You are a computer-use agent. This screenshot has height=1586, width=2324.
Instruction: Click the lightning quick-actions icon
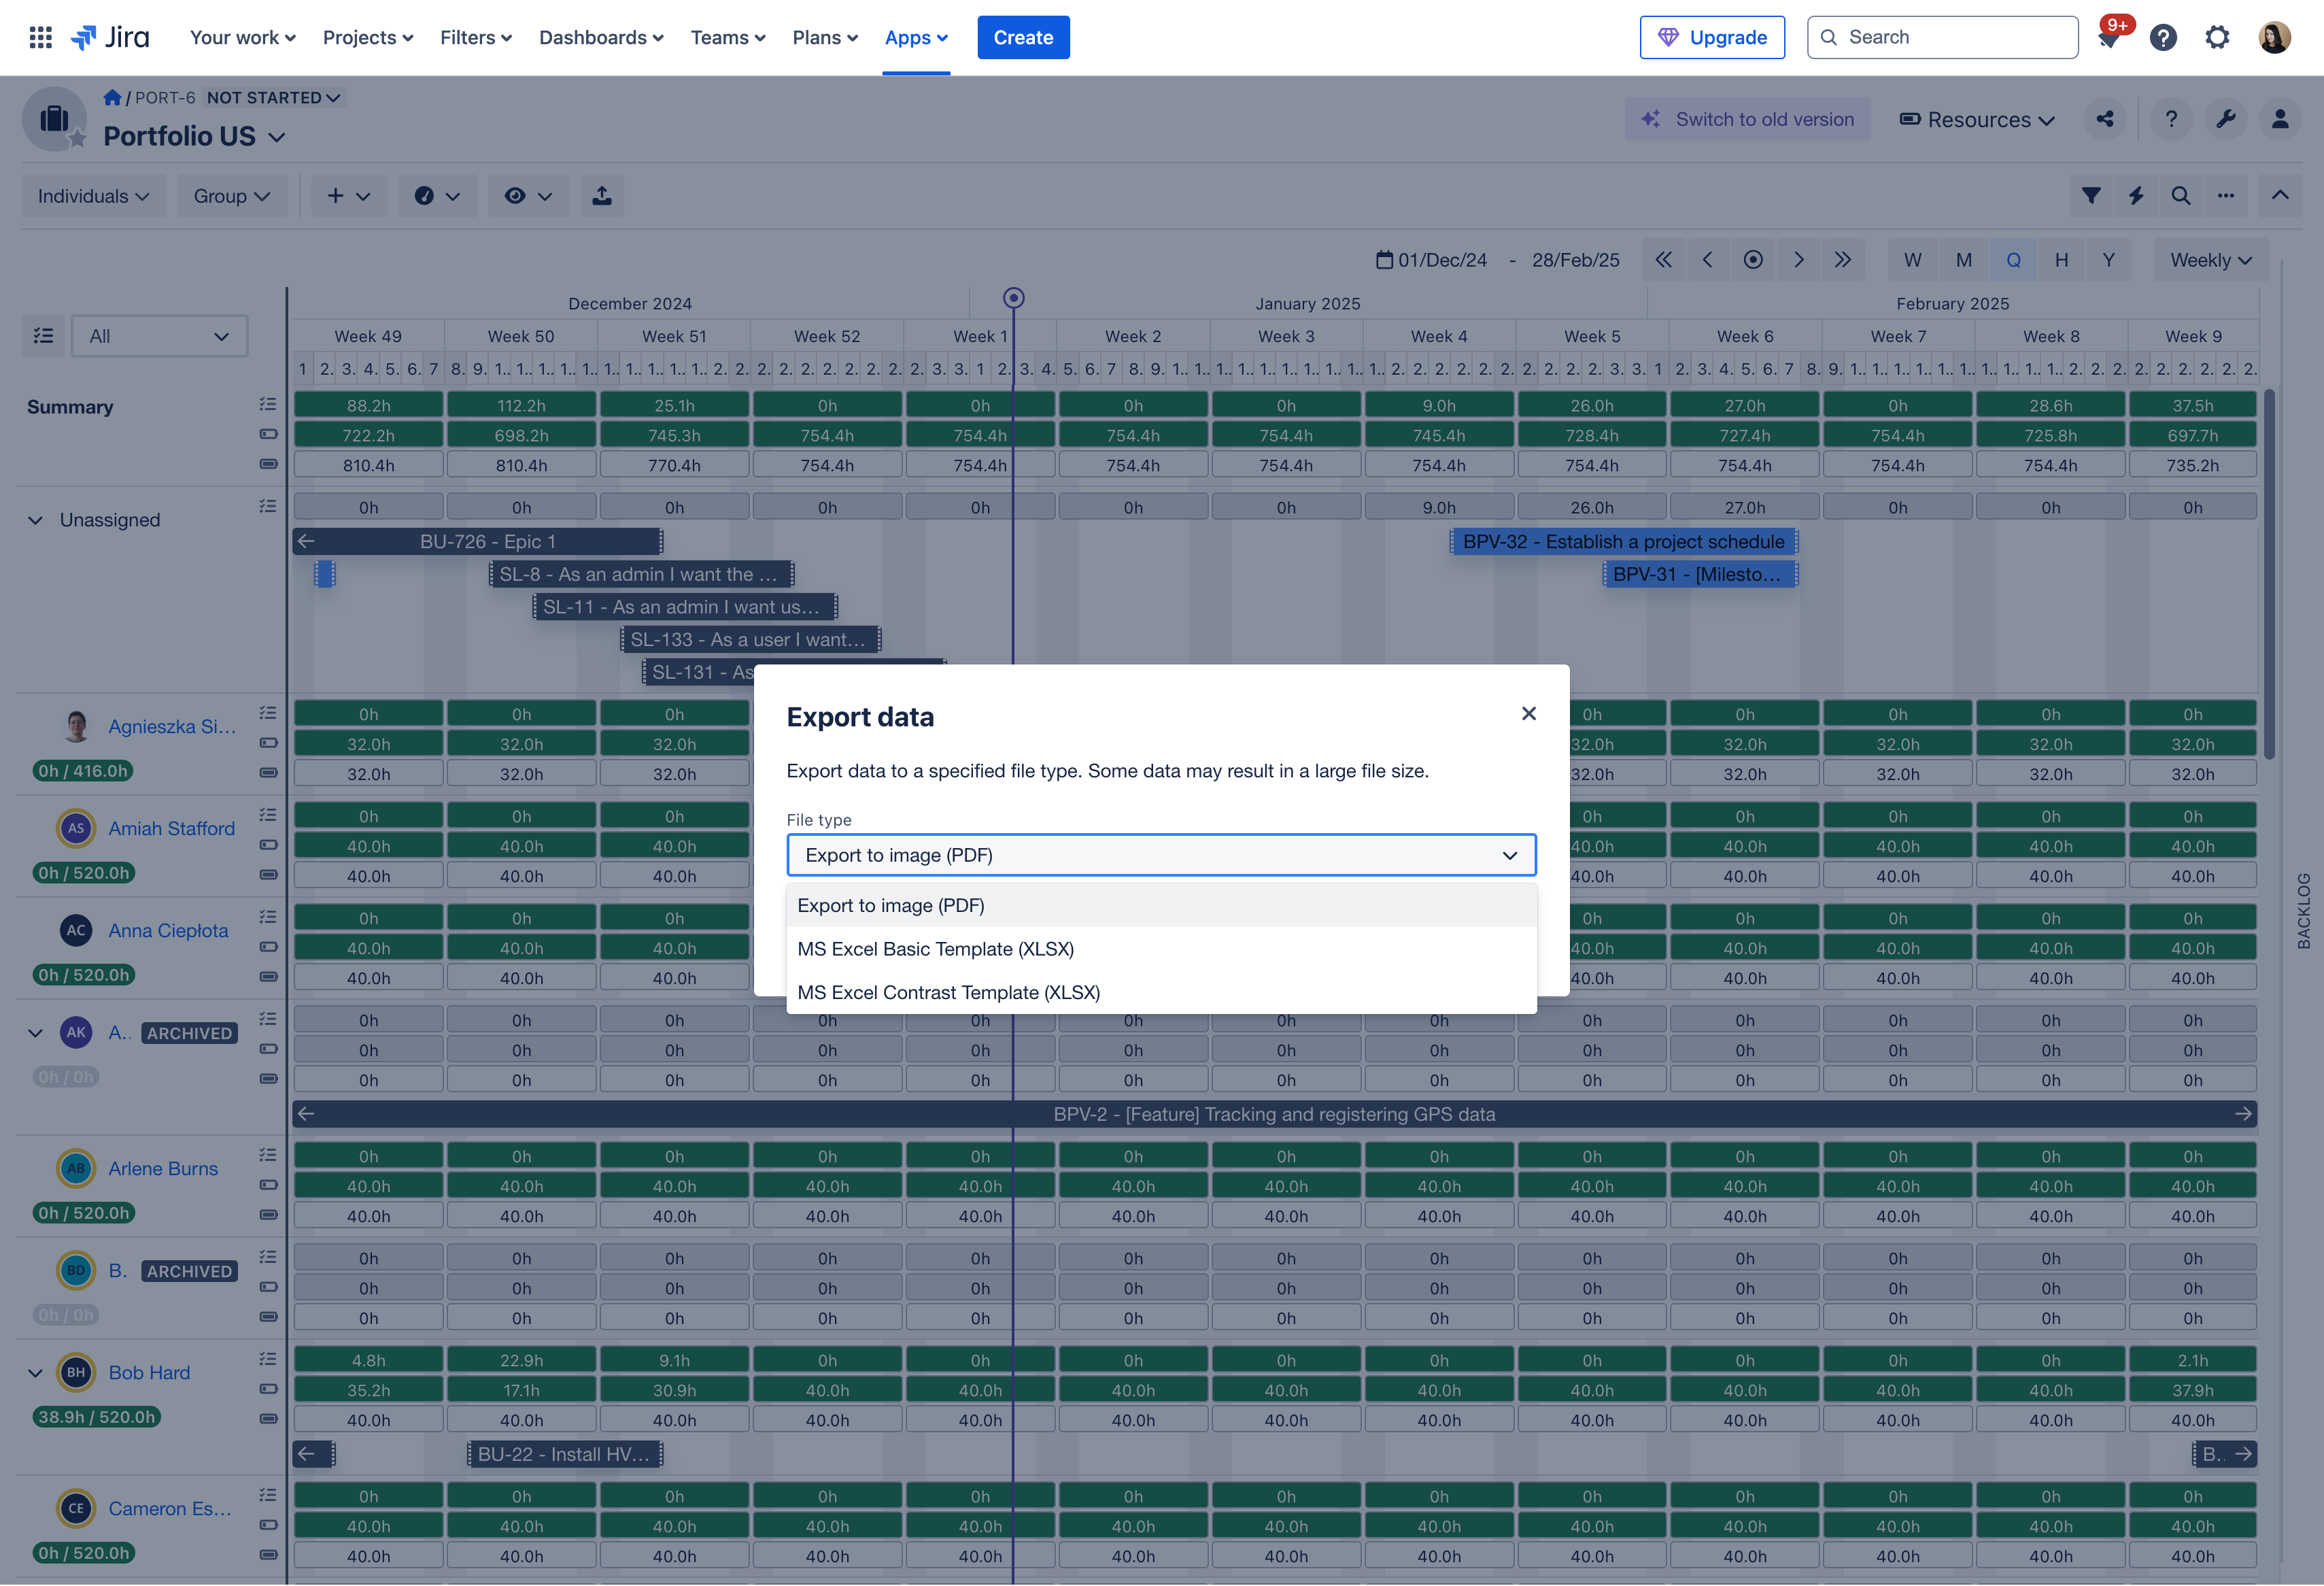pos(2136,195)
